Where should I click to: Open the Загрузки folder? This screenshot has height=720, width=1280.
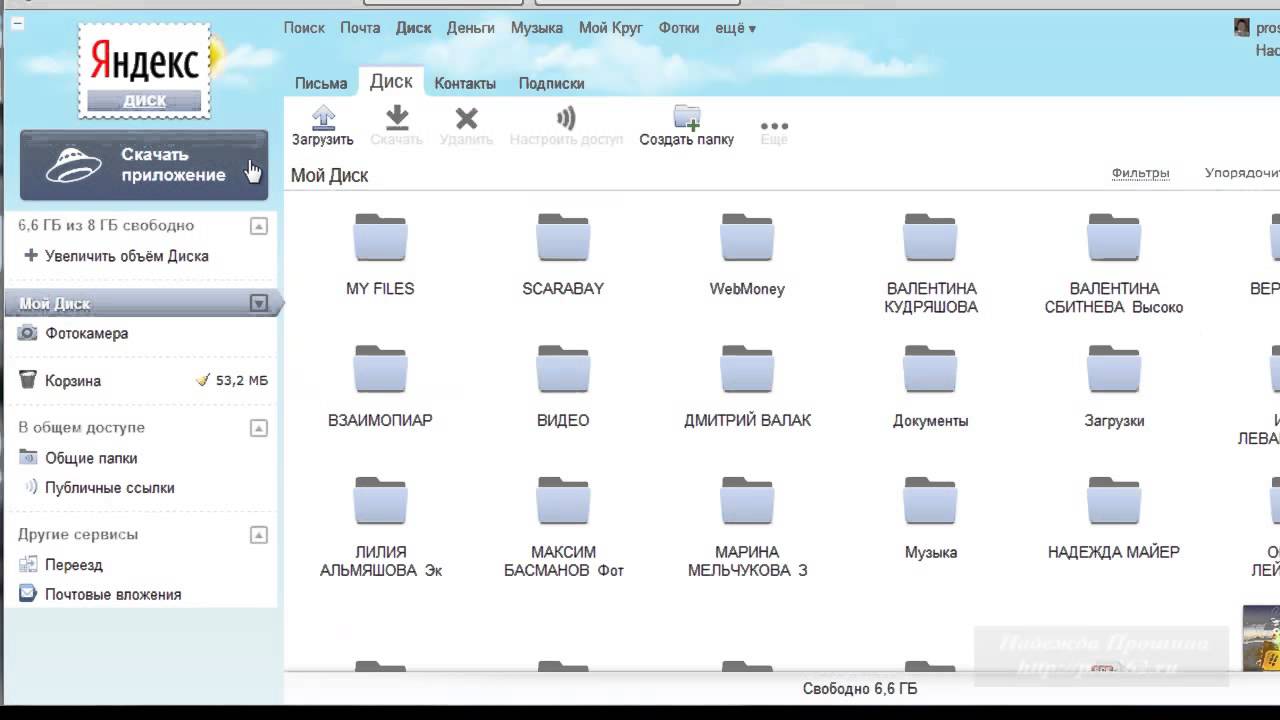[x=1114, y=369]
